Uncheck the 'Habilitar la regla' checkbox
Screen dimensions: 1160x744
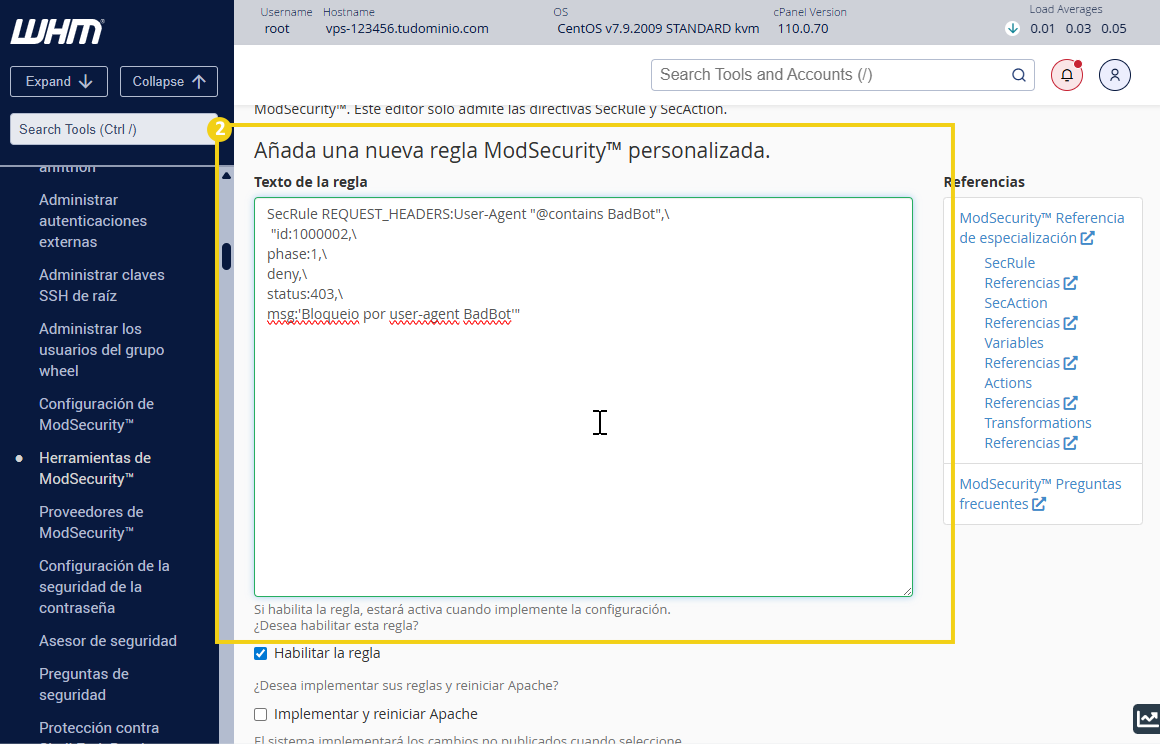click(260, 654)
